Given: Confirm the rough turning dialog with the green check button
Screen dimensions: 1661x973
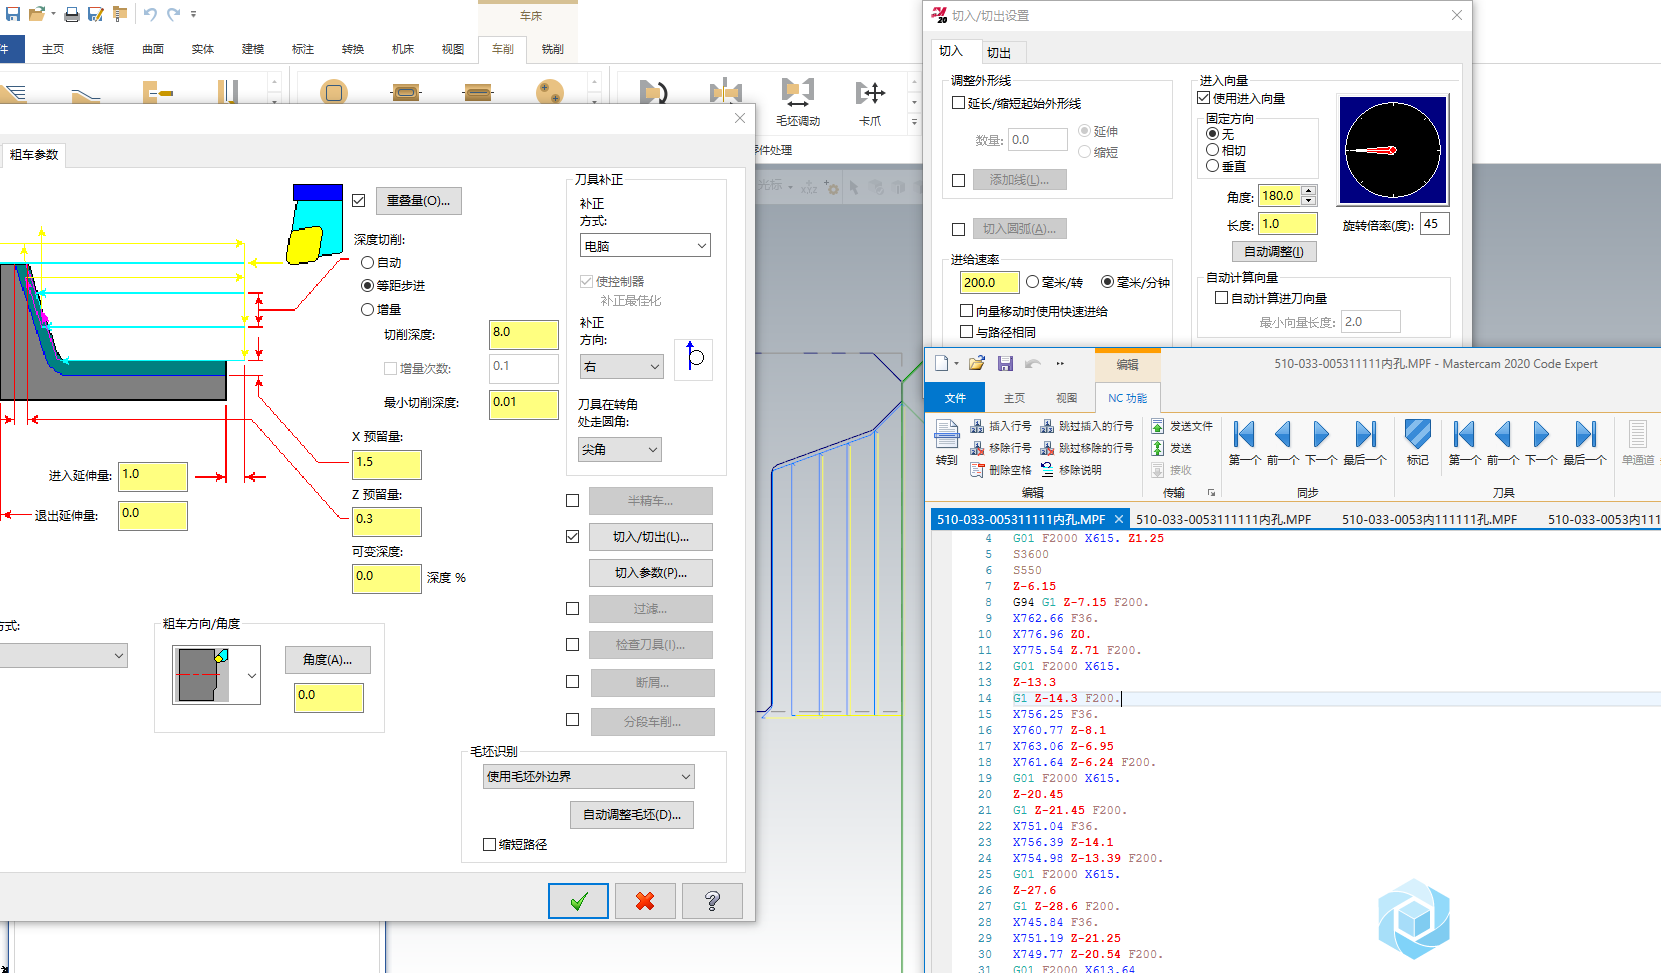Looking at the screenshot, I should (x=578, y=901).
